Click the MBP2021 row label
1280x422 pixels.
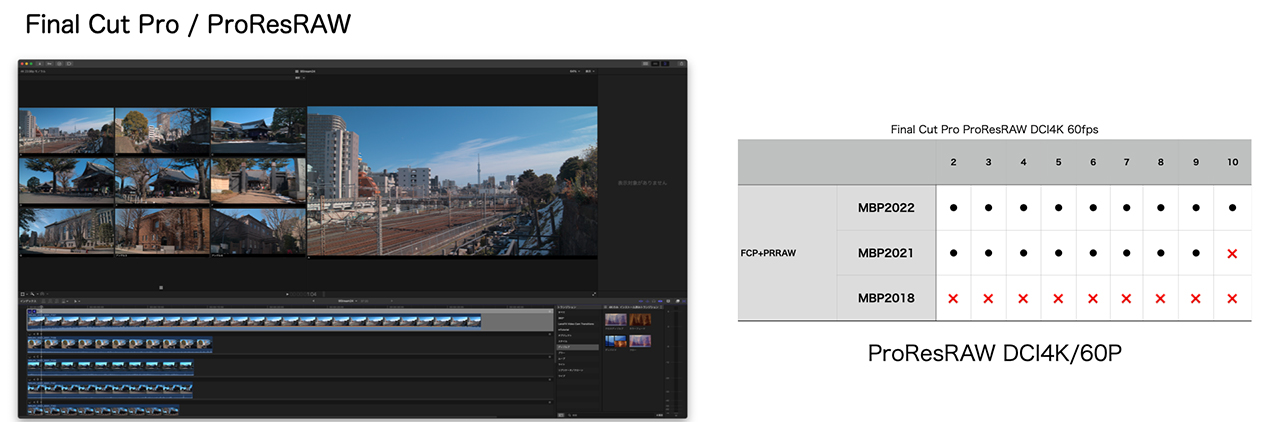point(886,253)
